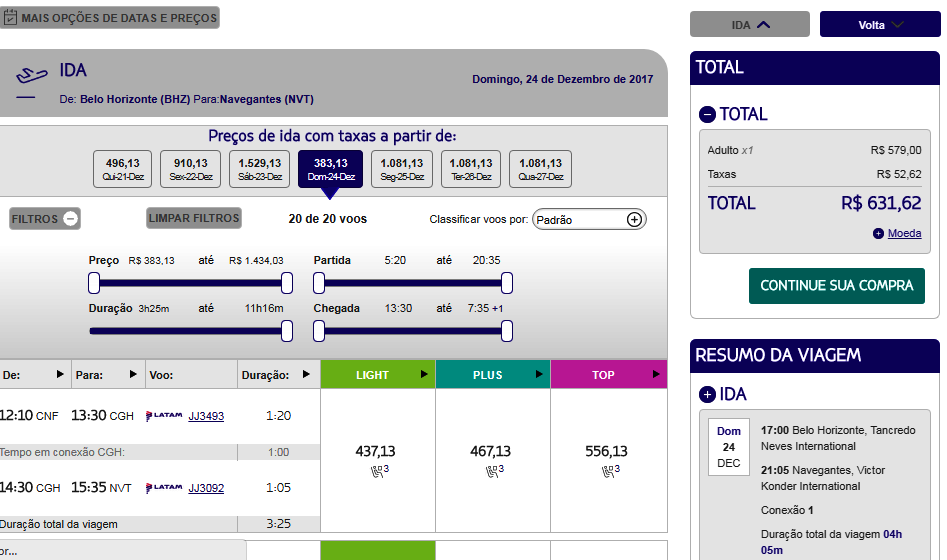Click seat icon under 467,13 PLUS fare

(493, 470)
